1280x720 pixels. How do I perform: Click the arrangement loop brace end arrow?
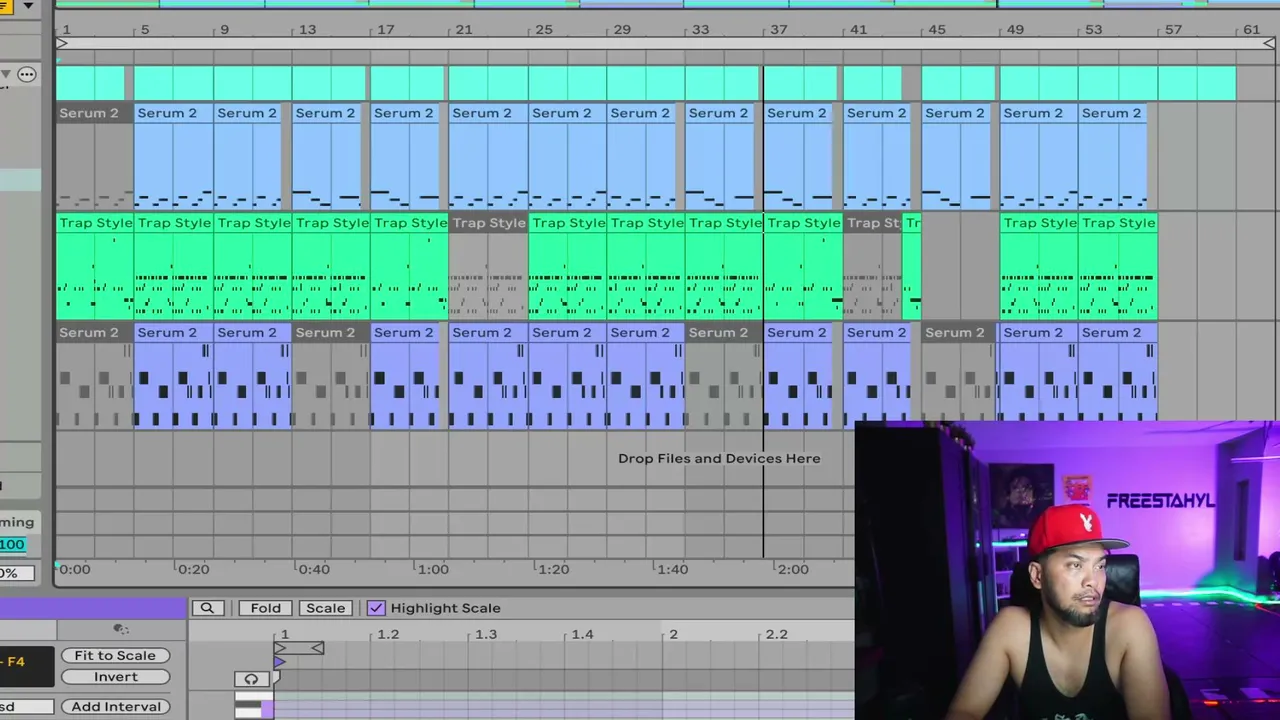click(x=1268, y=43)
